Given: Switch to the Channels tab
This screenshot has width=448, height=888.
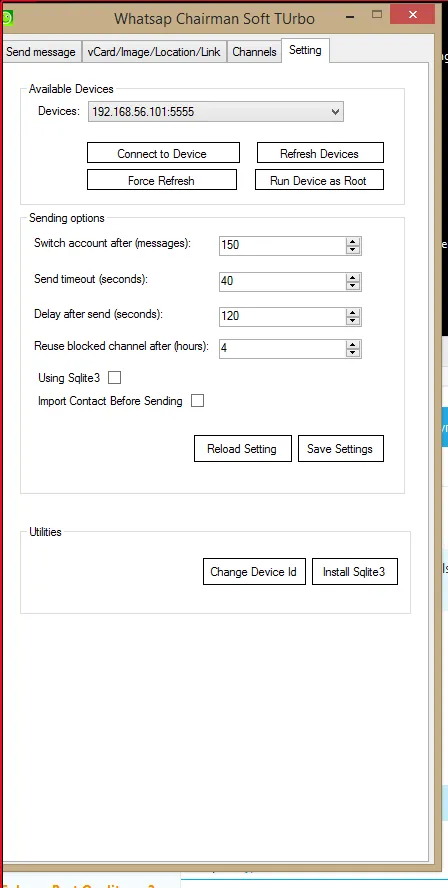Looking at the screenshot, I should tap(254, 52).
